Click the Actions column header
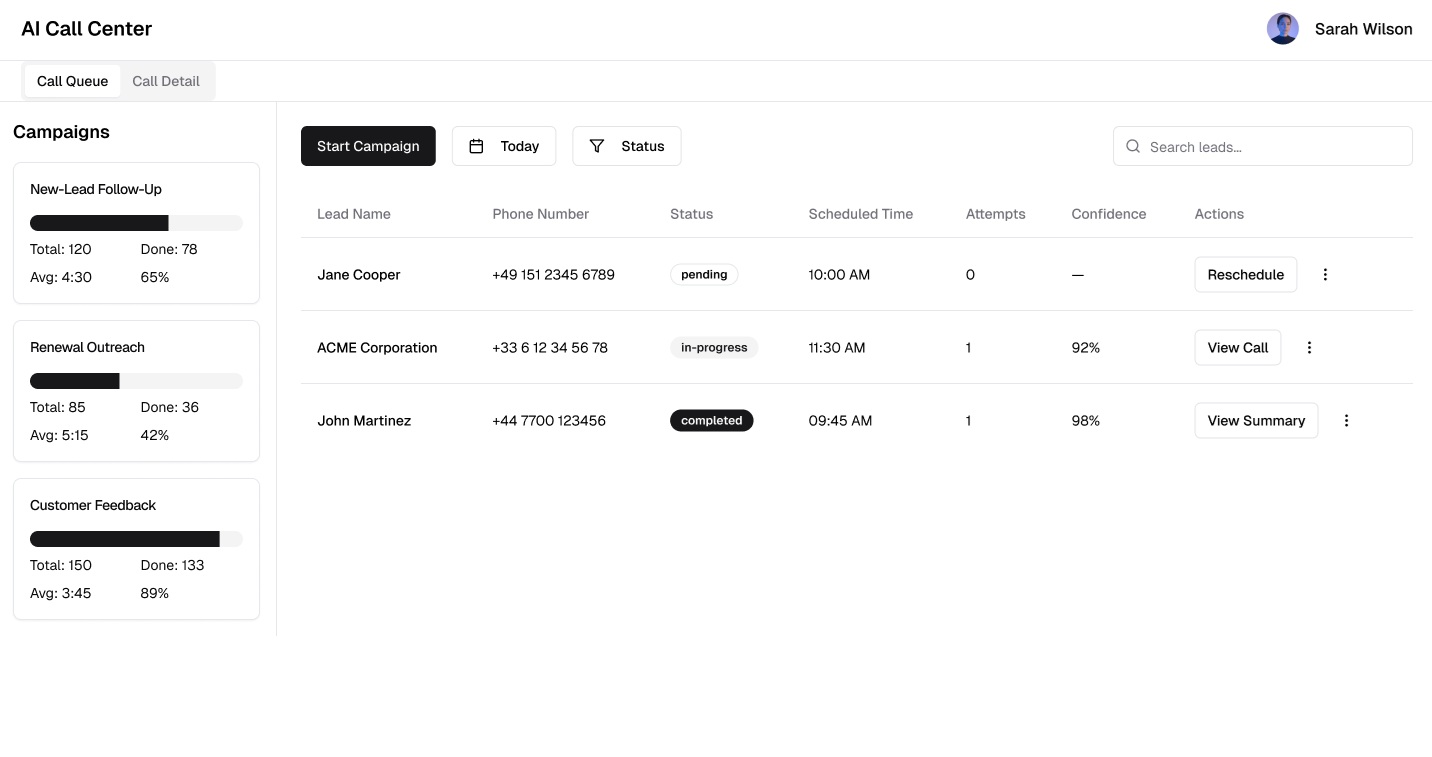 click(1219, 214)
